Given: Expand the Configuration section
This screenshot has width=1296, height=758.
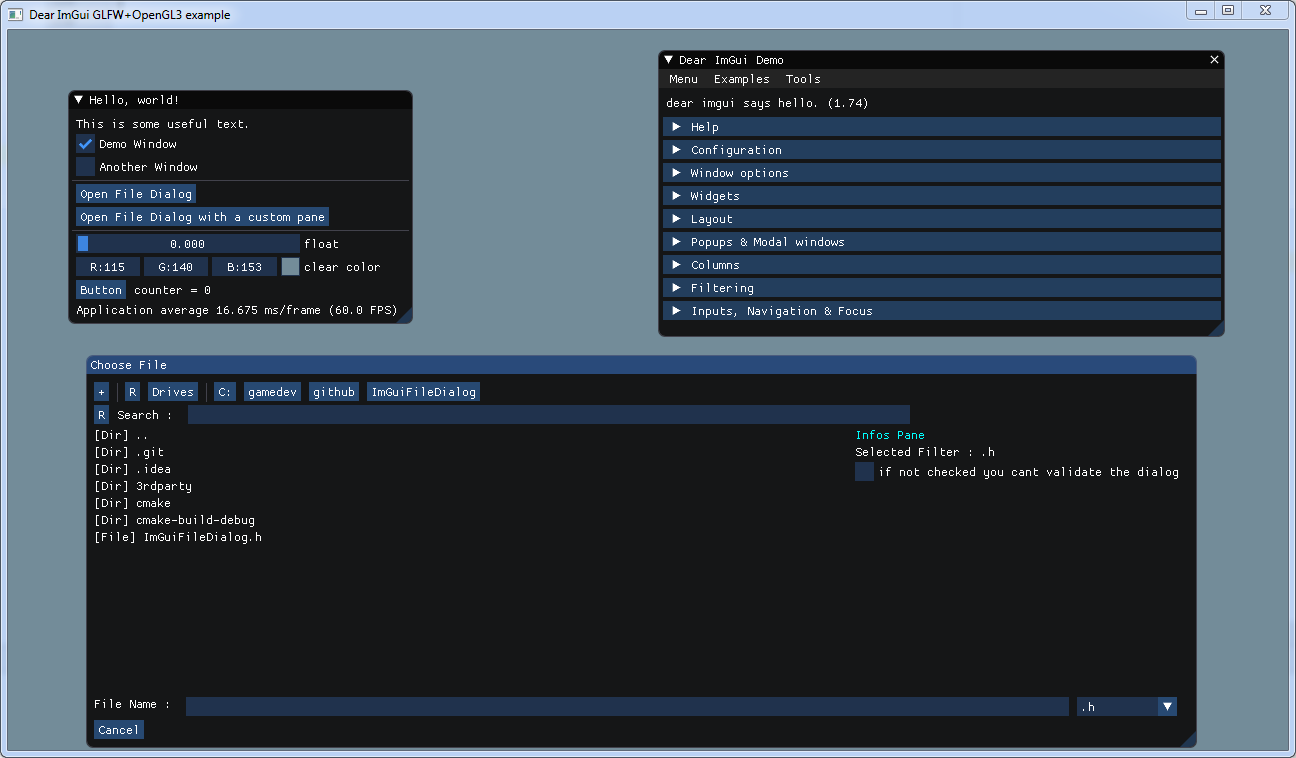Looking at the screenshot, I should pyautogui.click(x=942, y=150).
